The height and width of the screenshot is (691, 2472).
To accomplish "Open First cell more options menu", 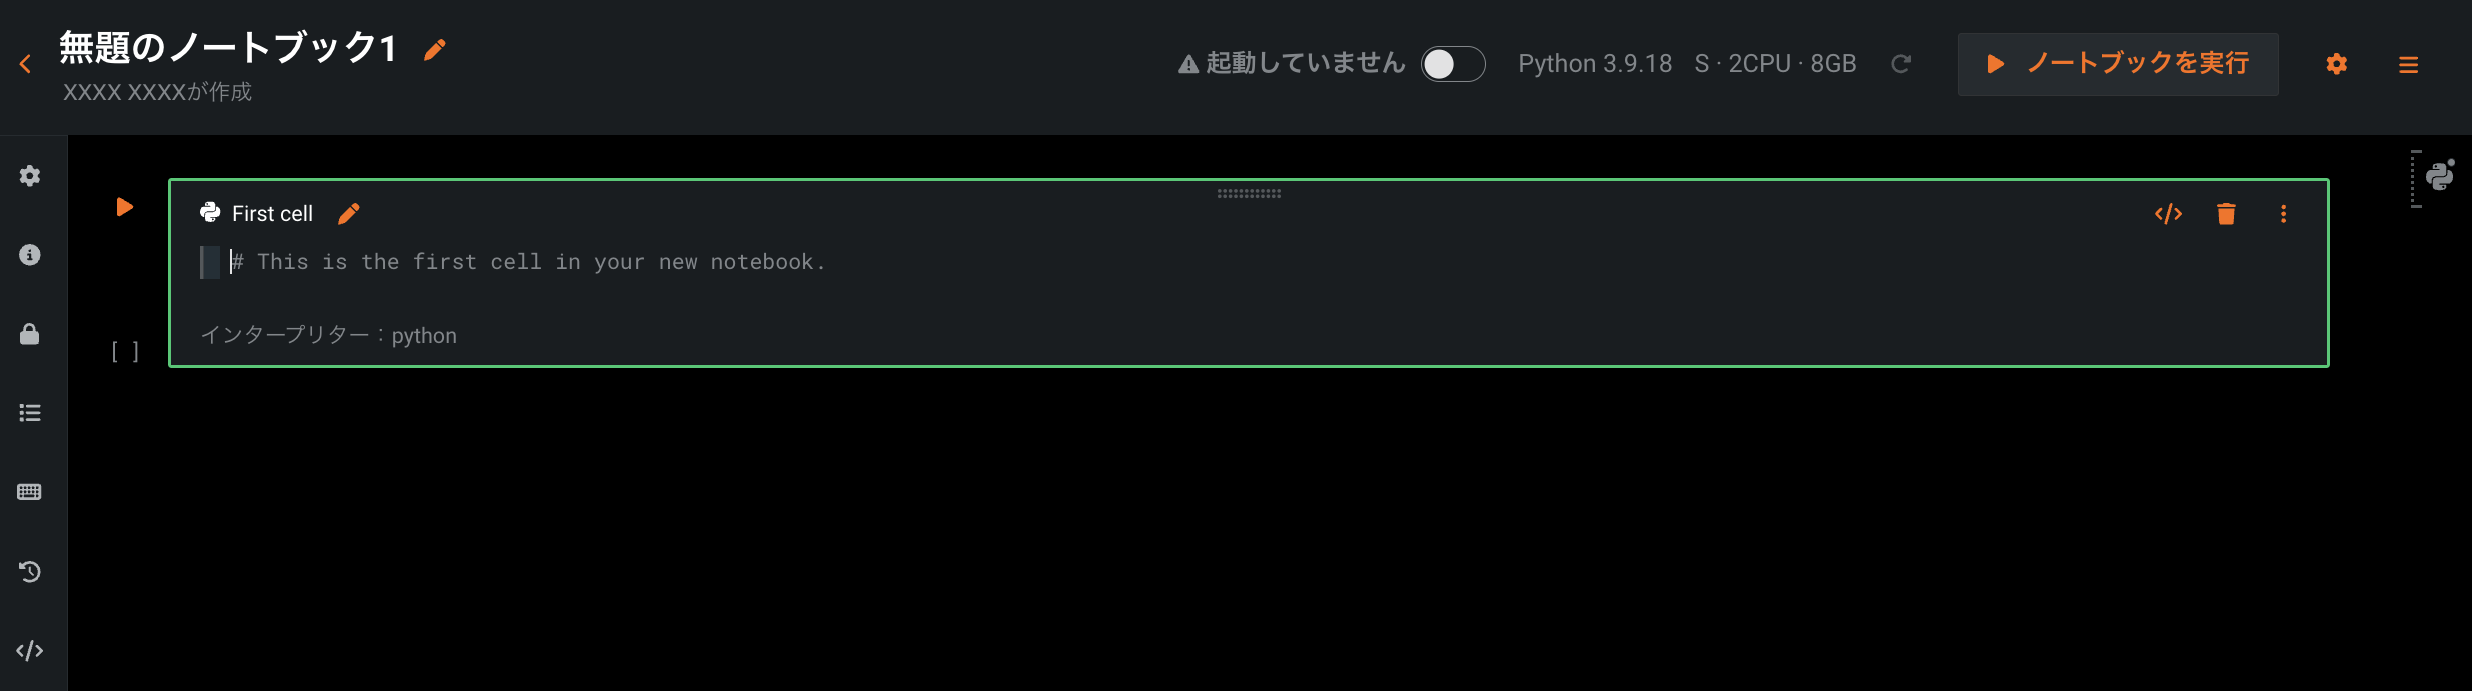I will (2283, 214).
